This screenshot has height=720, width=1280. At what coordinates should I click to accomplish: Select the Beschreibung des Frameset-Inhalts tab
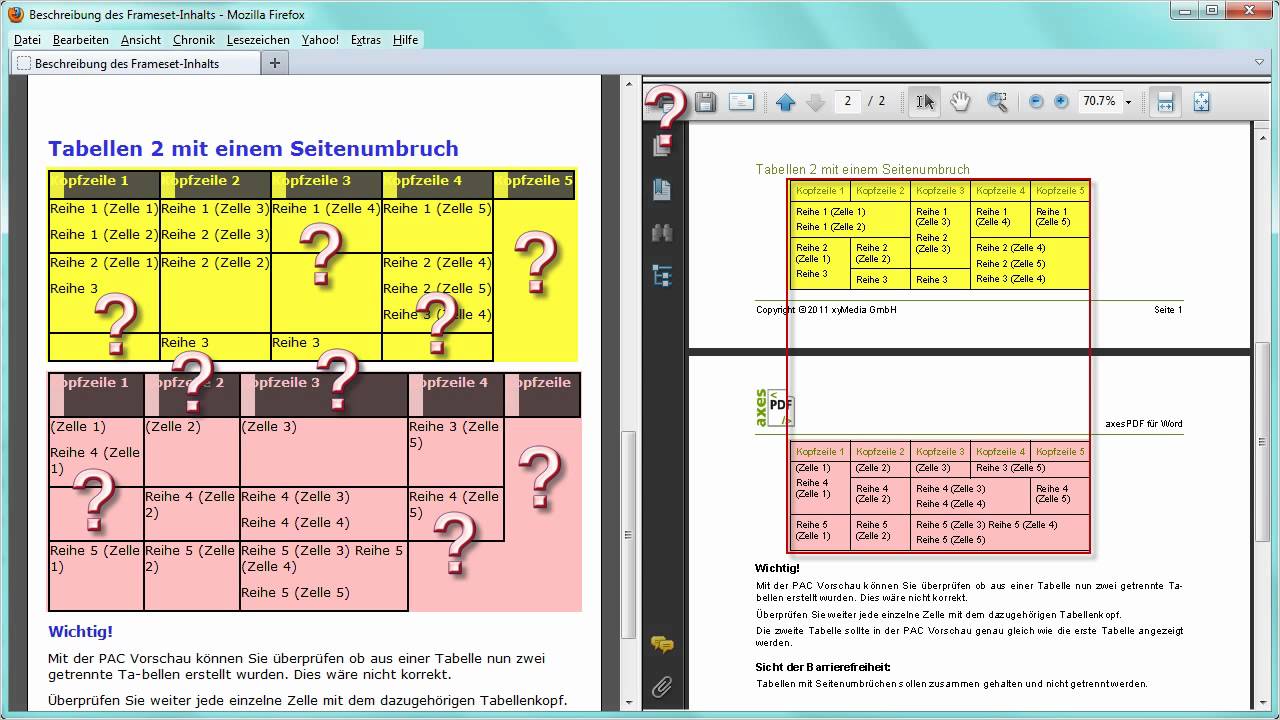[135, 63]
